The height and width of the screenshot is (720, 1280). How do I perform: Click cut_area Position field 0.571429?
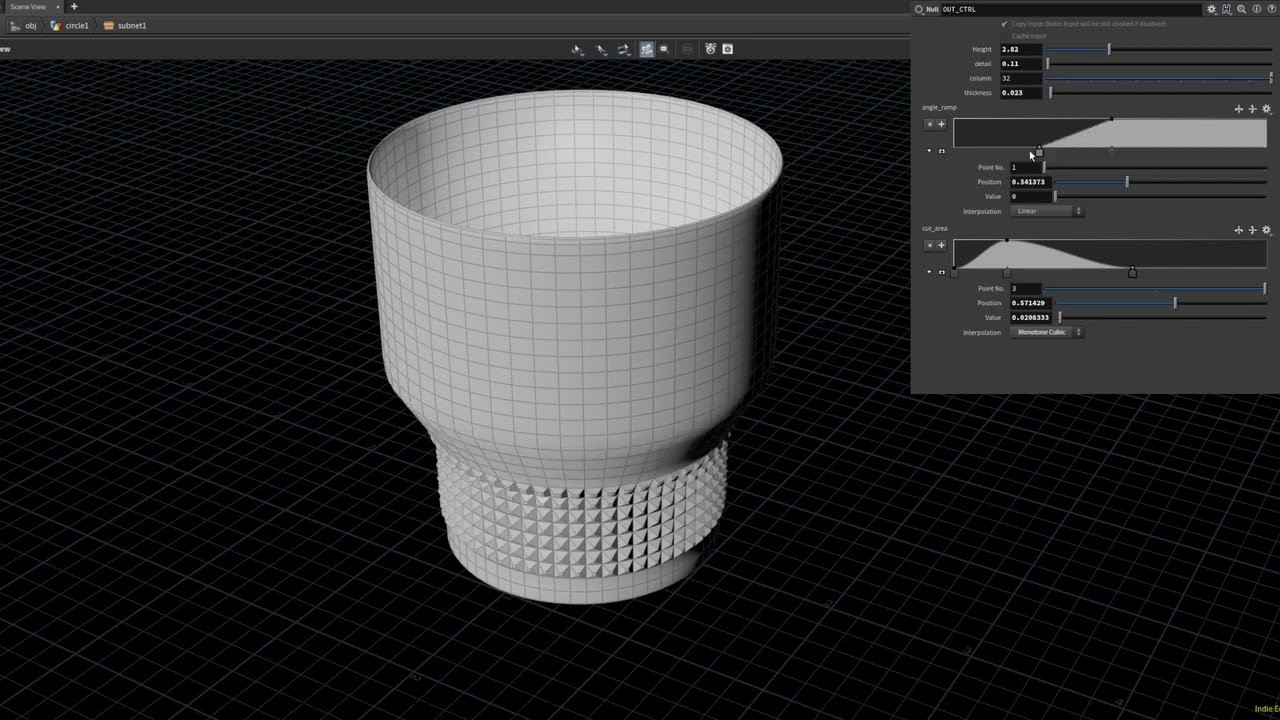(1029, 303)
